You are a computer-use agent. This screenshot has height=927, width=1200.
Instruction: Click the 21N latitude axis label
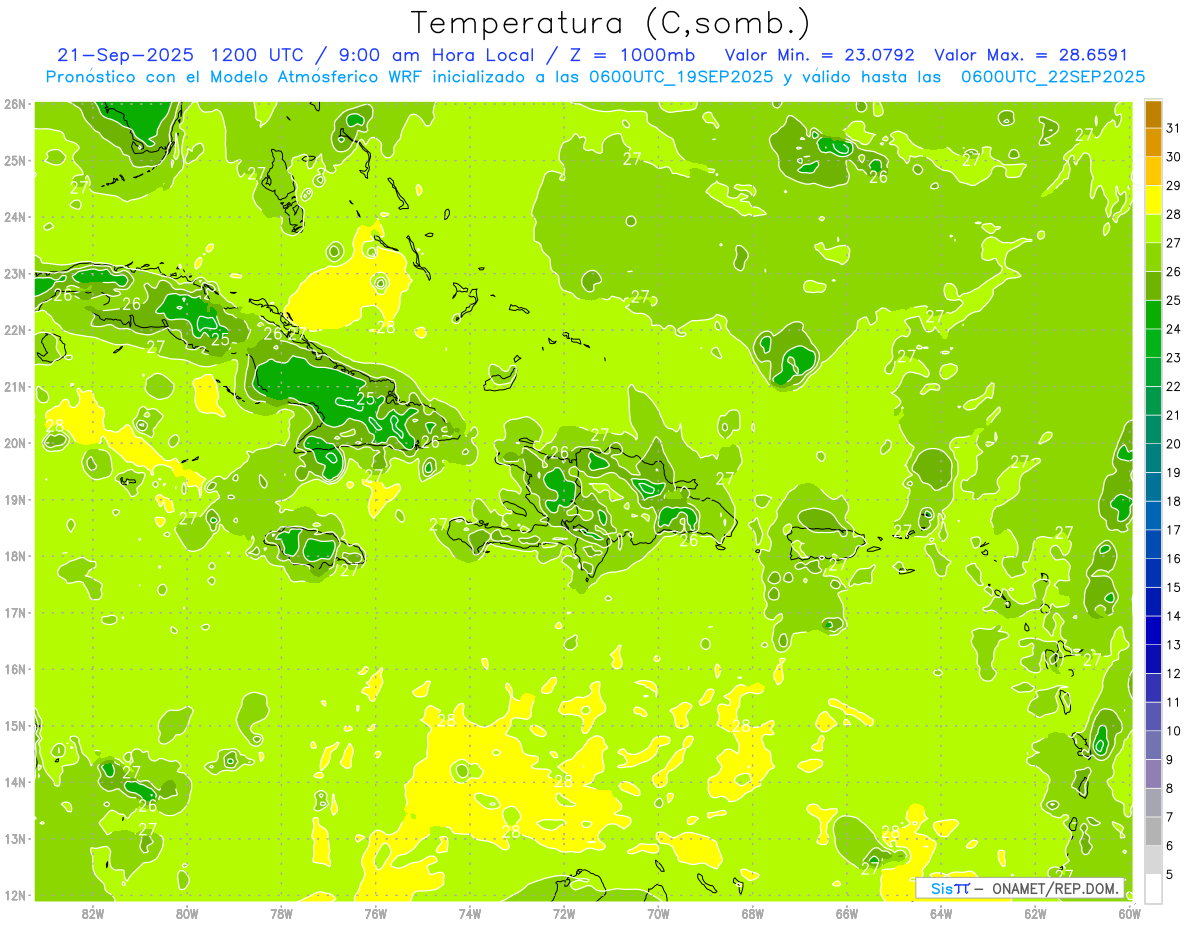(x=15, y=387)
